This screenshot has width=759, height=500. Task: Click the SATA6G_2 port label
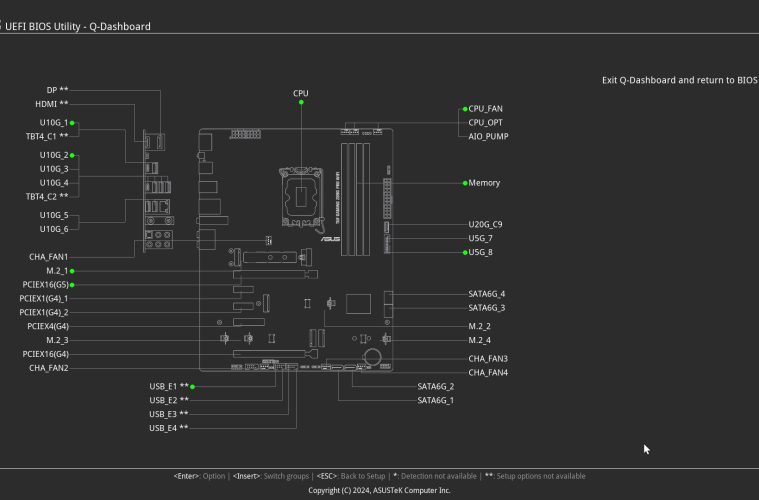coord(436,386)
